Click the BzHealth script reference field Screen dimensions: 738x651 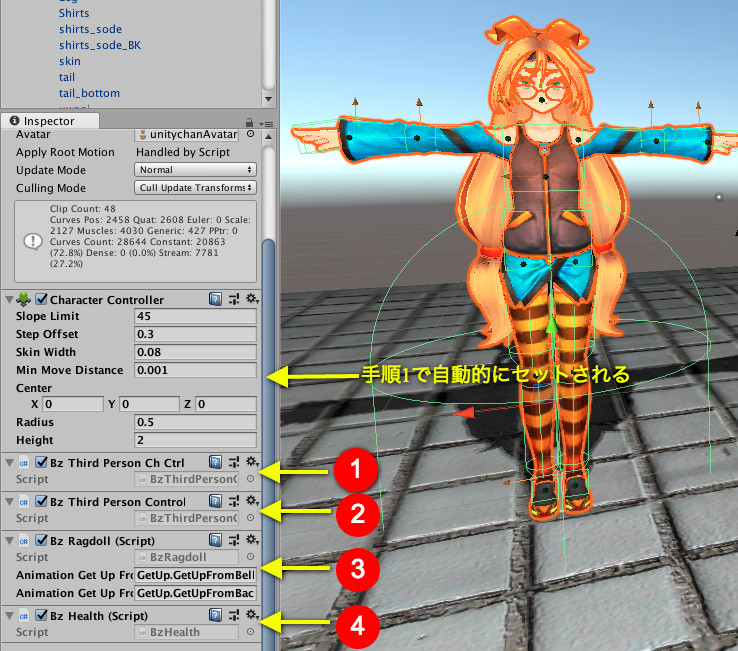coord(186,632)
